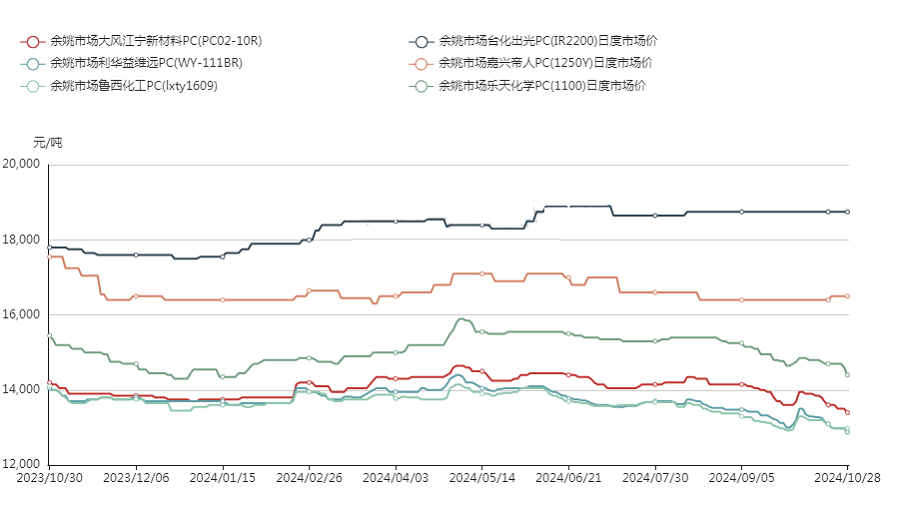The width and height of the screenshot is (901, 508).
Task: Hide the 余姚市场鲁西化工PC(lxty1609) legend text
Action: point(133,86)
